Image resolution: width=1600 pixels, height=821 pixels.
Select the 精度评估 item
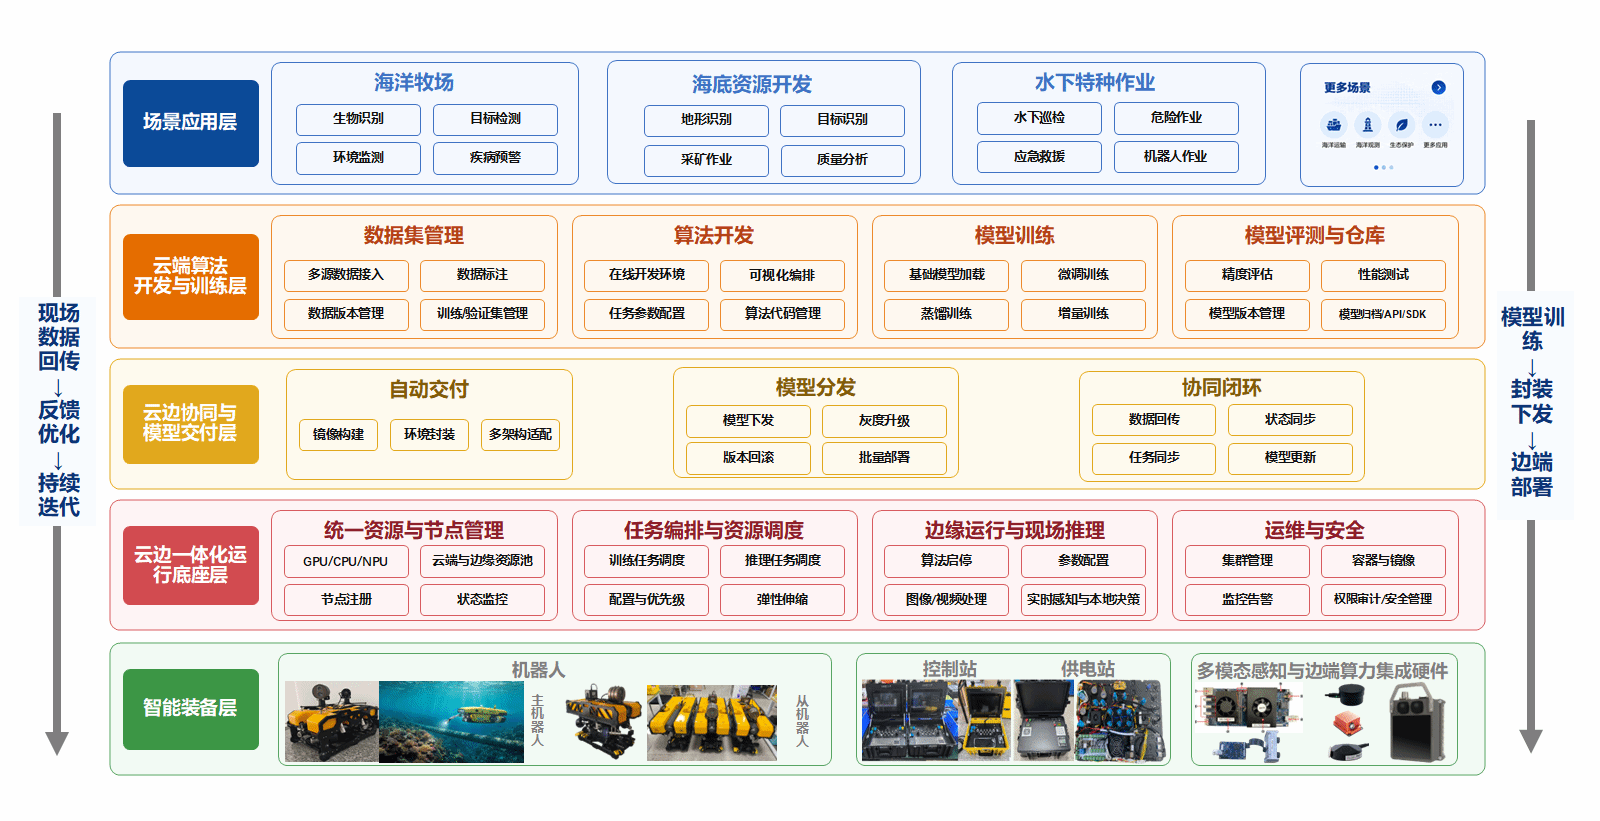pos(1247,275)
